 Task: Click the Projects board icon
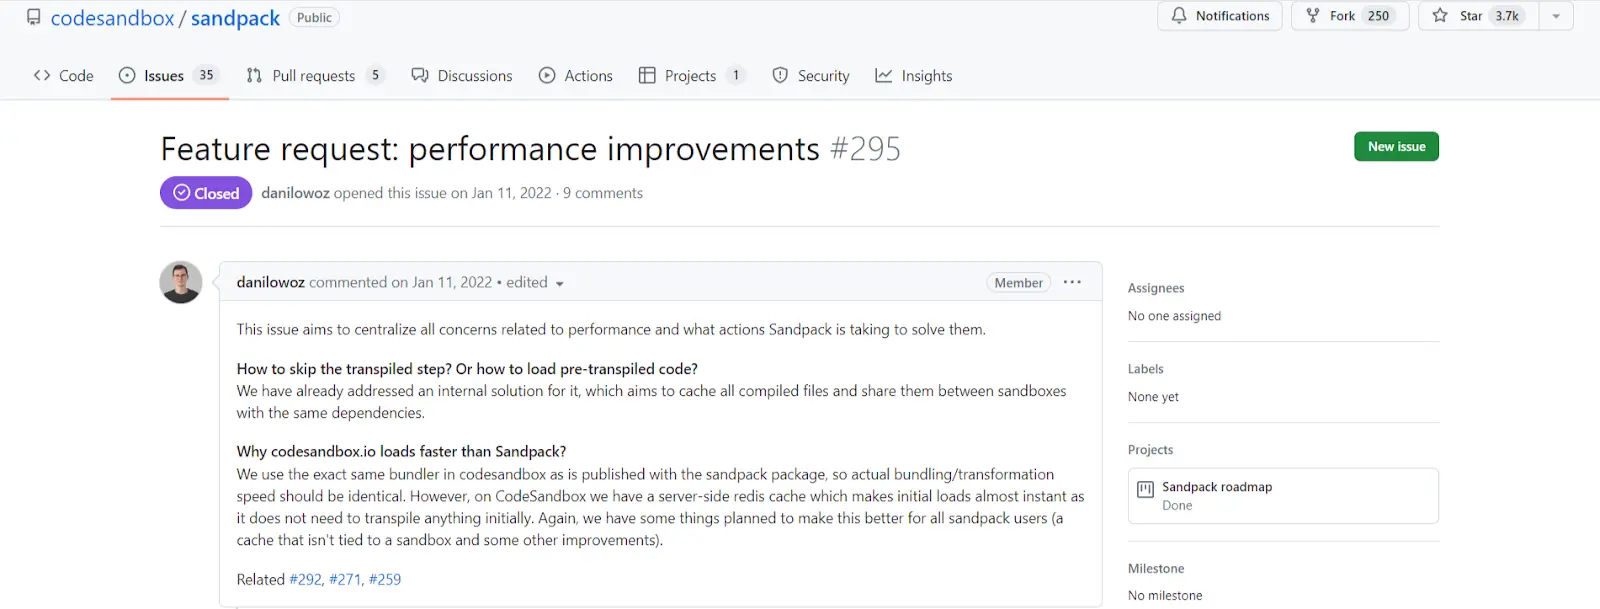[x=647, y=74]
